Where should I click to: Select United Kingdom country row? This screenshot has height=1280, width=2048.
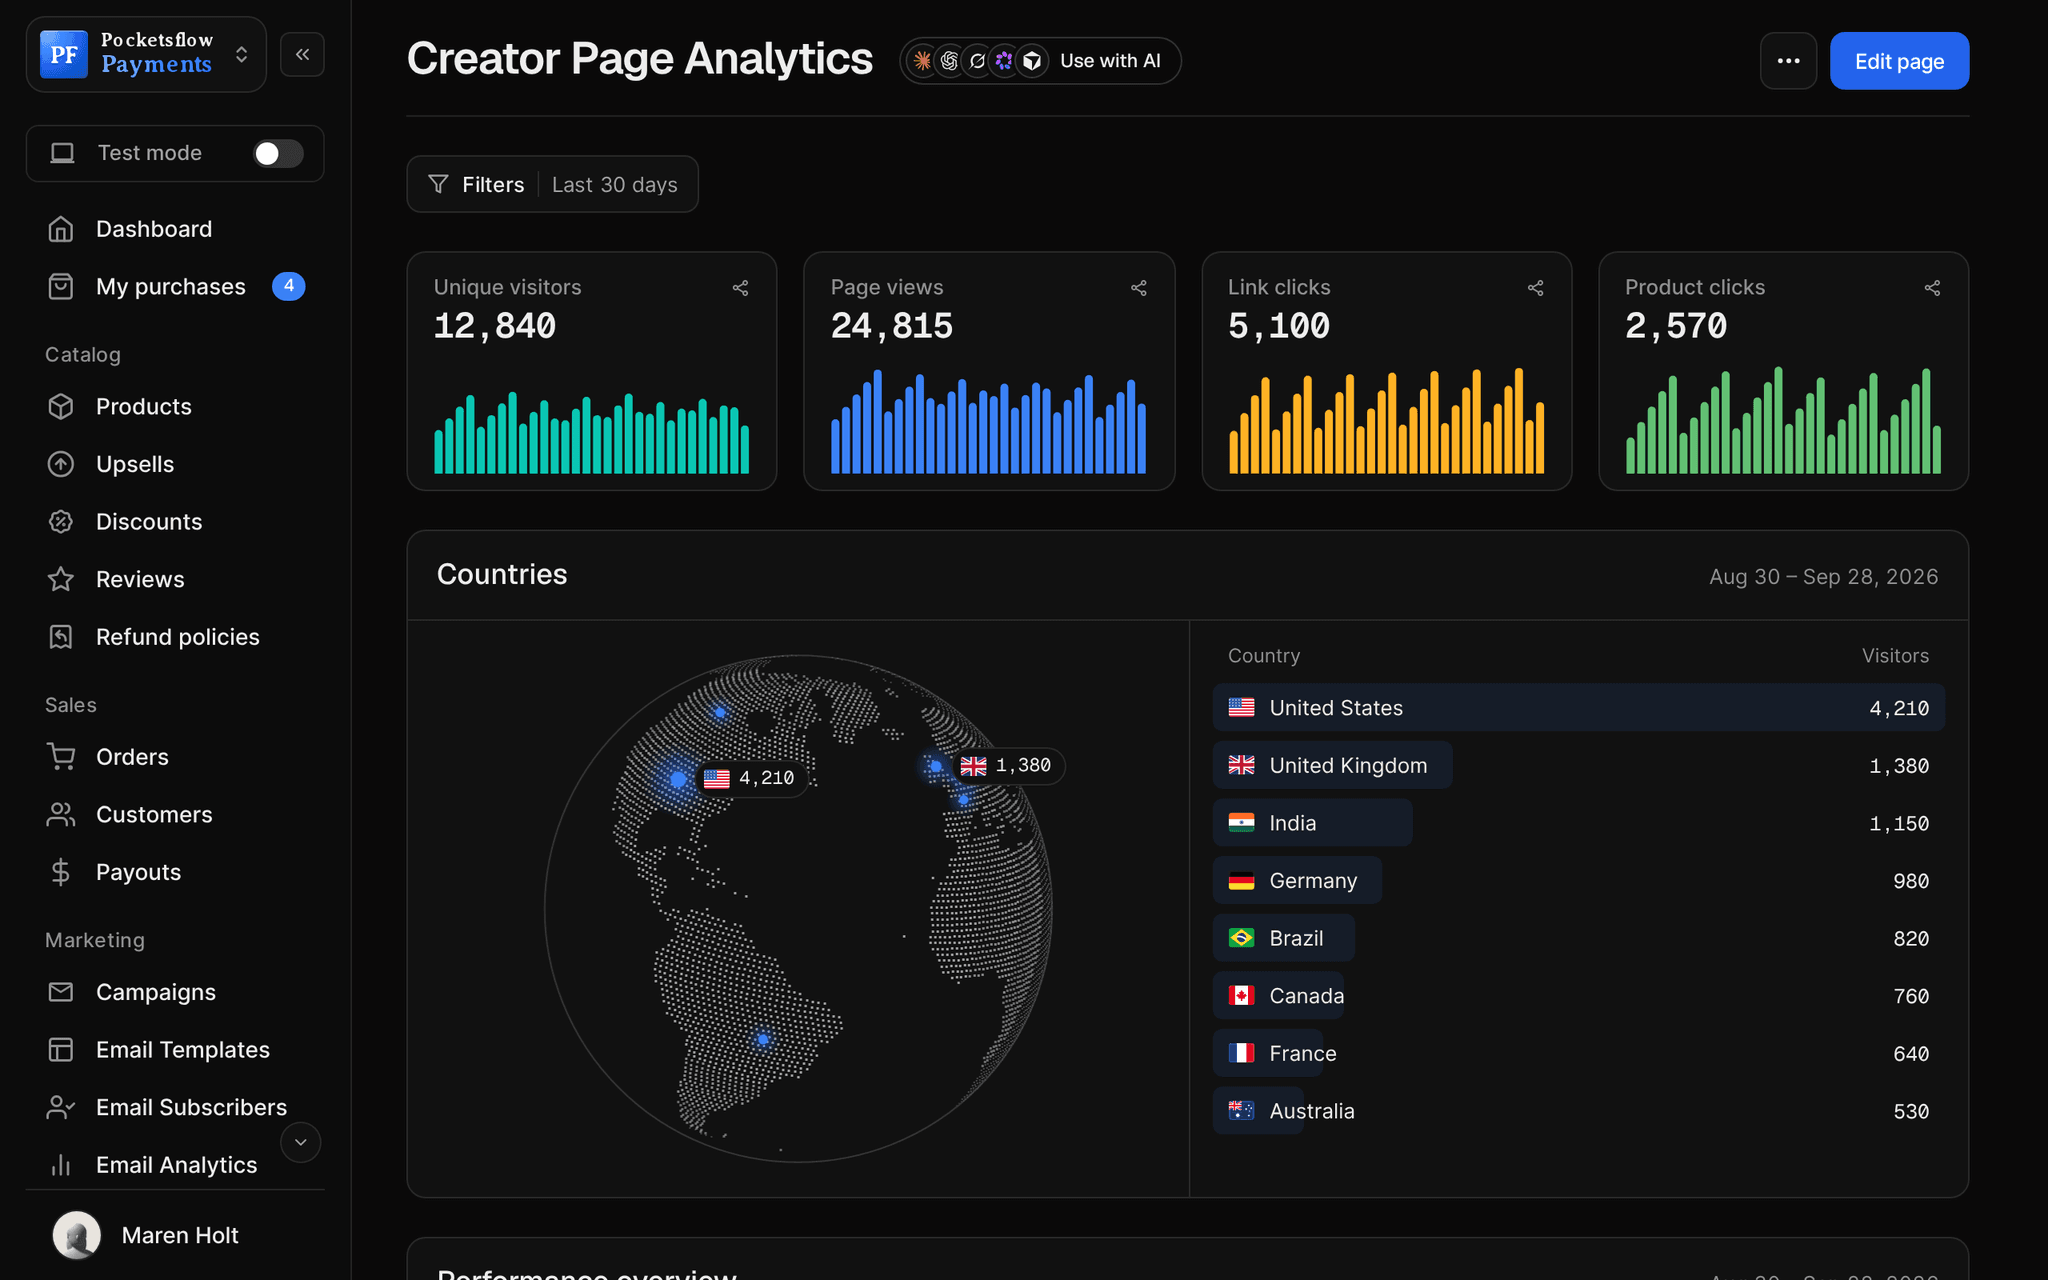coord(1579,765)
